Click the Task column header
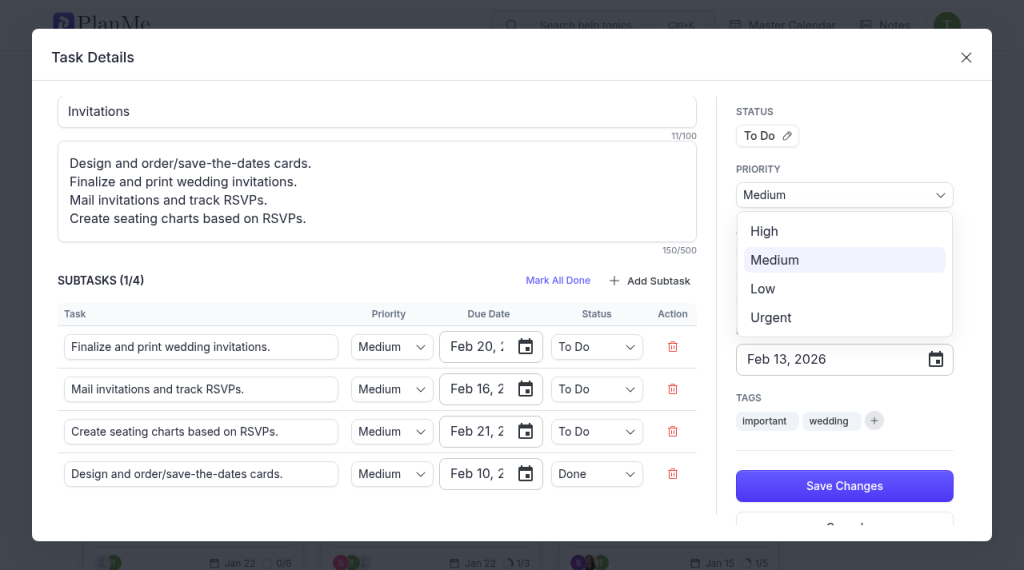This screenshot has height=570, width=1024. point(74,314)
